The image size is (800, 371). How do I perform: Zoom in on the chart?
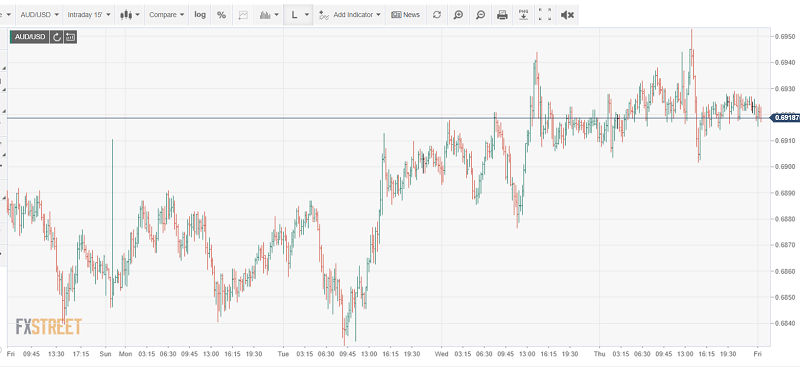[x=458, y=15]
